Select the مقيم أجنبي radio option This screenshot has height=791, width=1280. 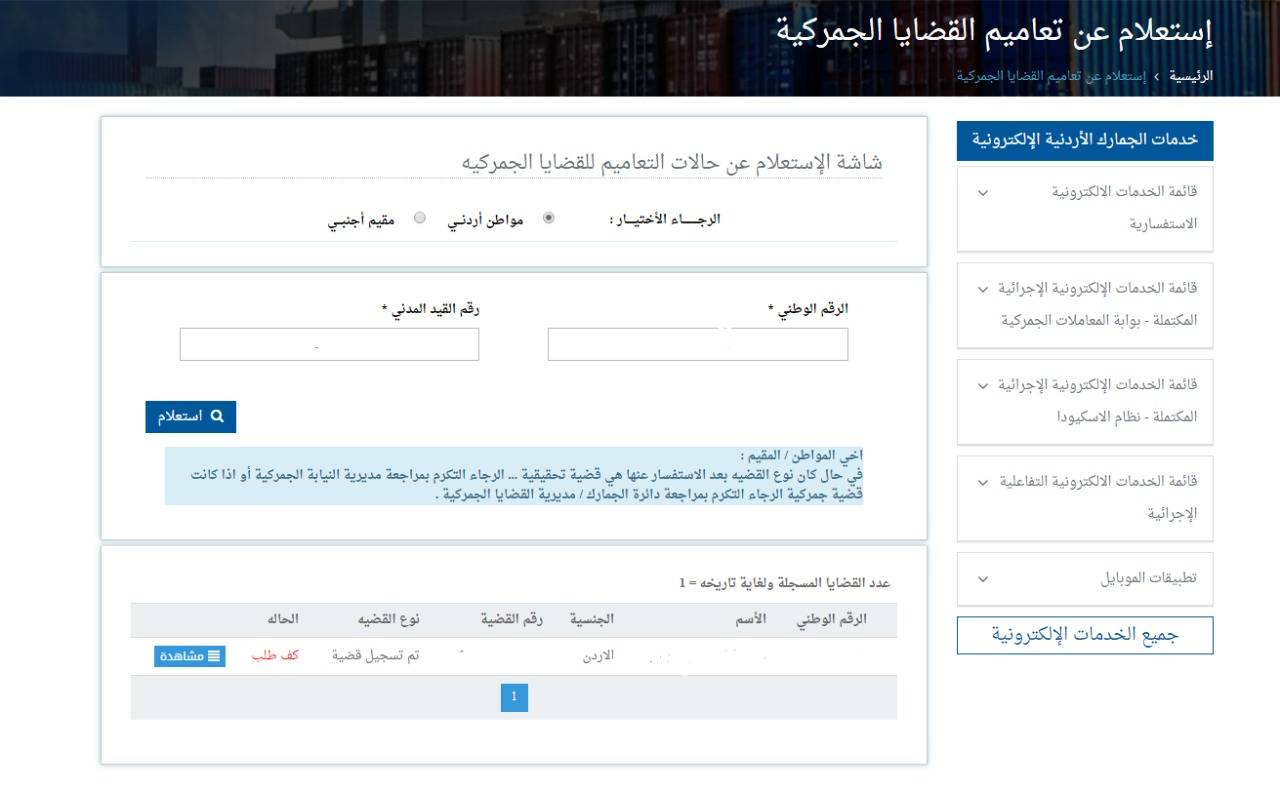(420, 218)
